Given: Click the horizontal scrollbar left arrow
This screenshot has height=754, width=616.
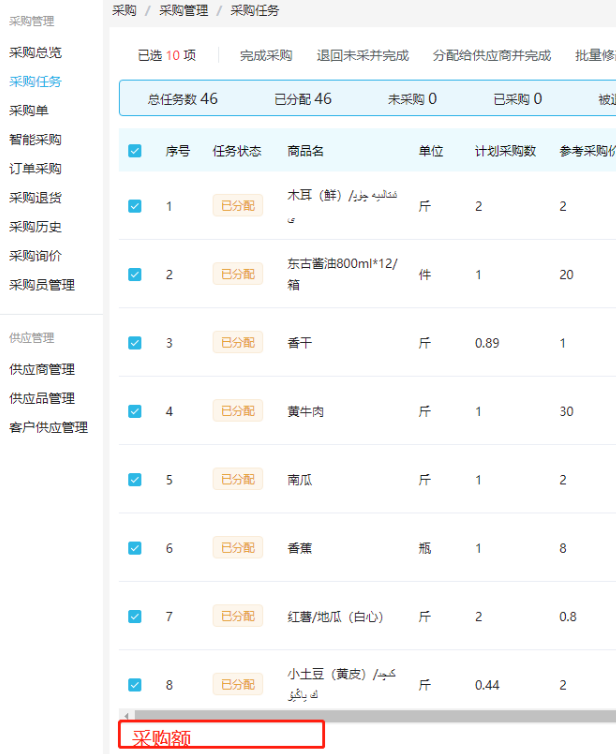Looking at the screenshot, I should point(126,716).
